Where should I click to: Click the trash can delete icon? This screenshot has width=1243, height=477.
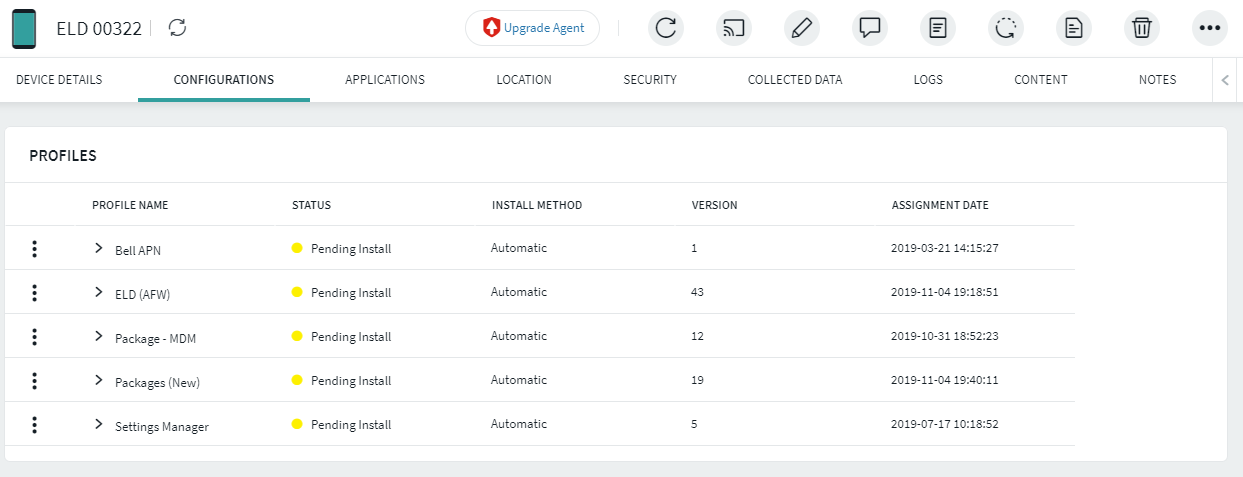pos(1142,28)
